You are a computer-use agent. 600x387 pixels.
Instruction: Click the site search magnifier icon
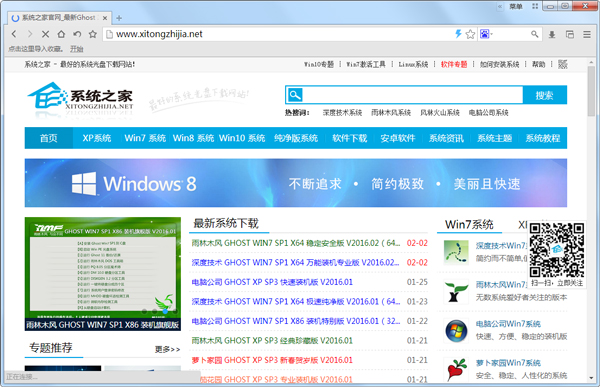point(295,95)
